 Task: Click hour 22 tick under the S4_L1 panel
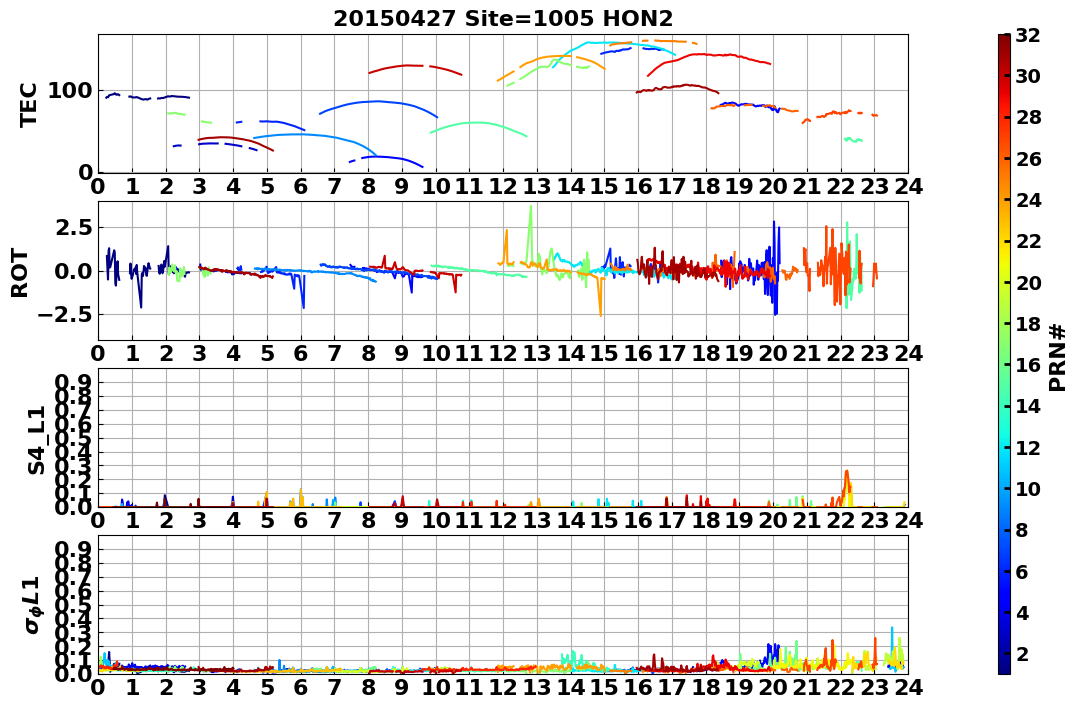pyautogui.click(x=841, y=520)
